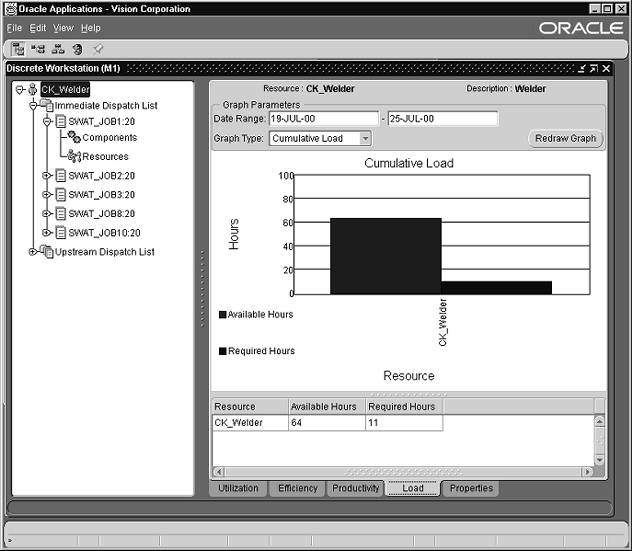Click the Required Hours column header
This screenshot has width=632, height=551.
click(404, 407)
